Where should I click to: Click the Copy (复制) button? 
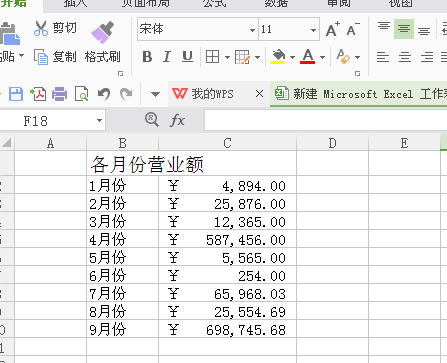(x=55, y=57)
